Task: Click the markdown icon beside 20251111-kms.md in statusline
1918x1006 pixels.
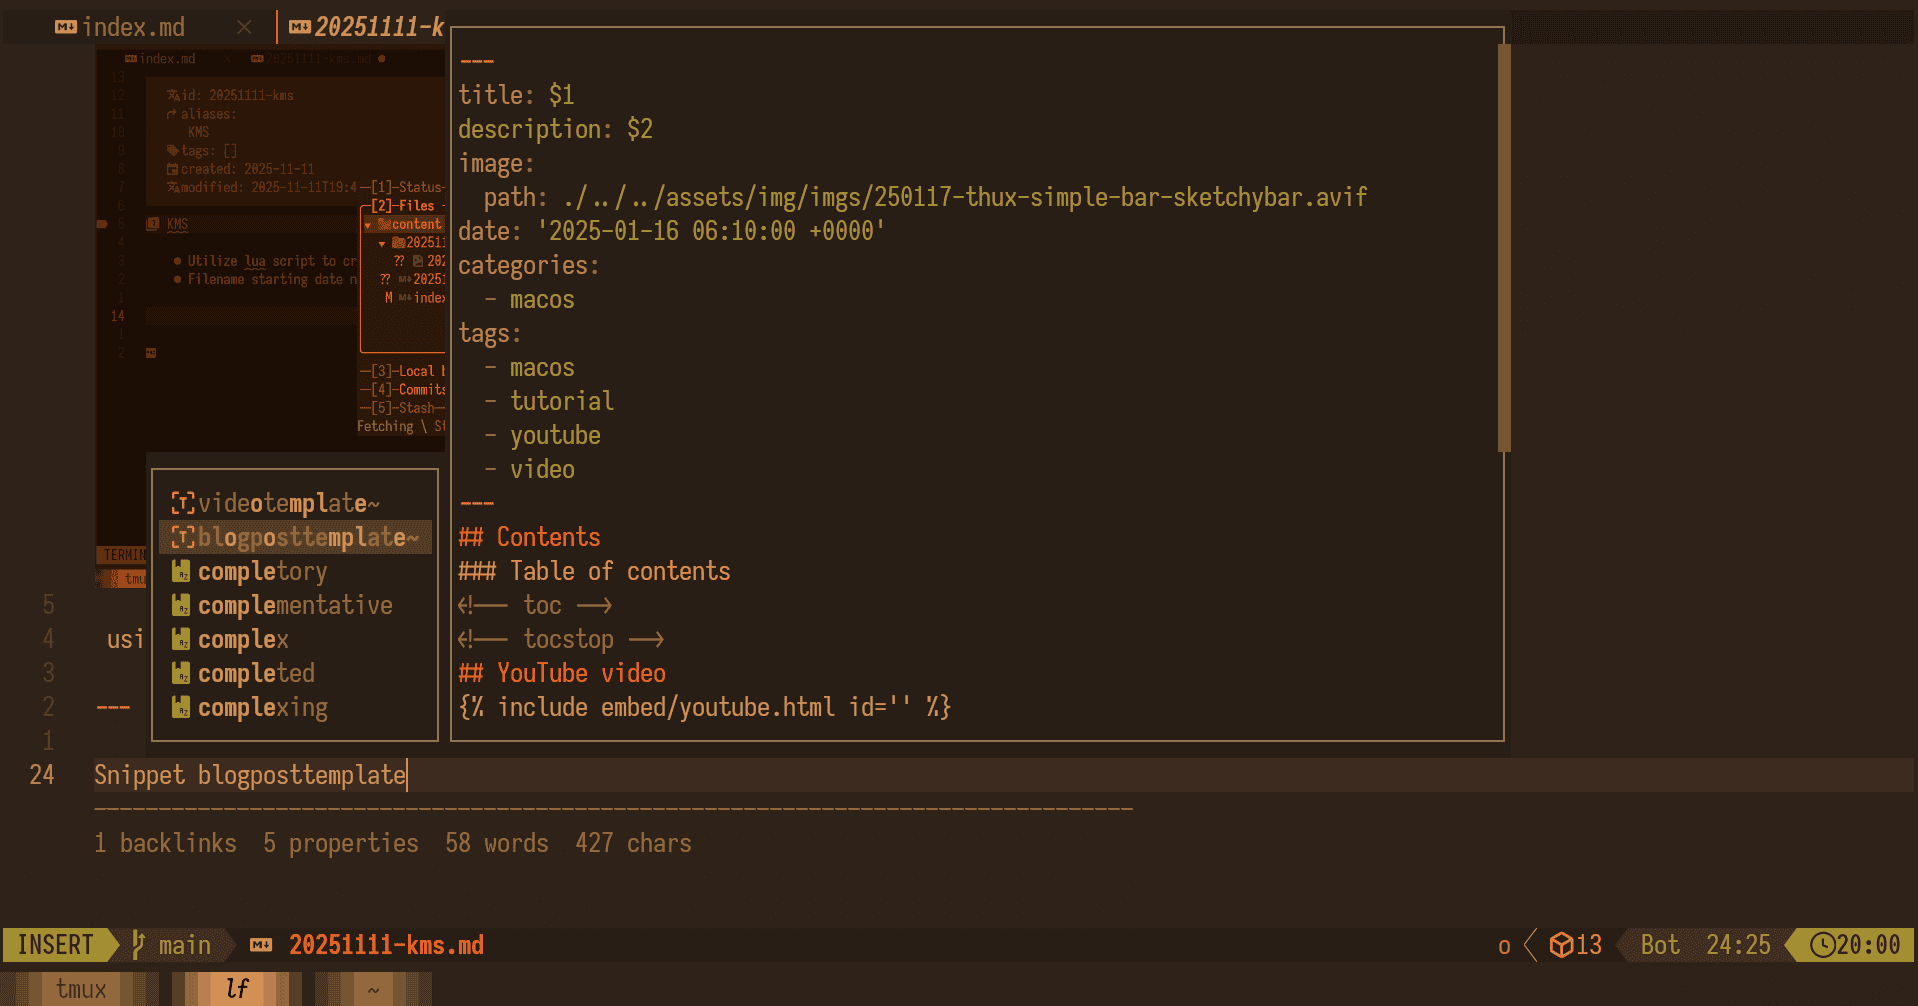Action: pos(261,945)
